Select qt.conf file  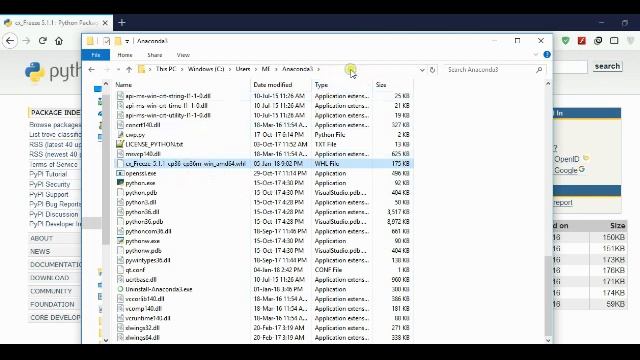[135, 270]
